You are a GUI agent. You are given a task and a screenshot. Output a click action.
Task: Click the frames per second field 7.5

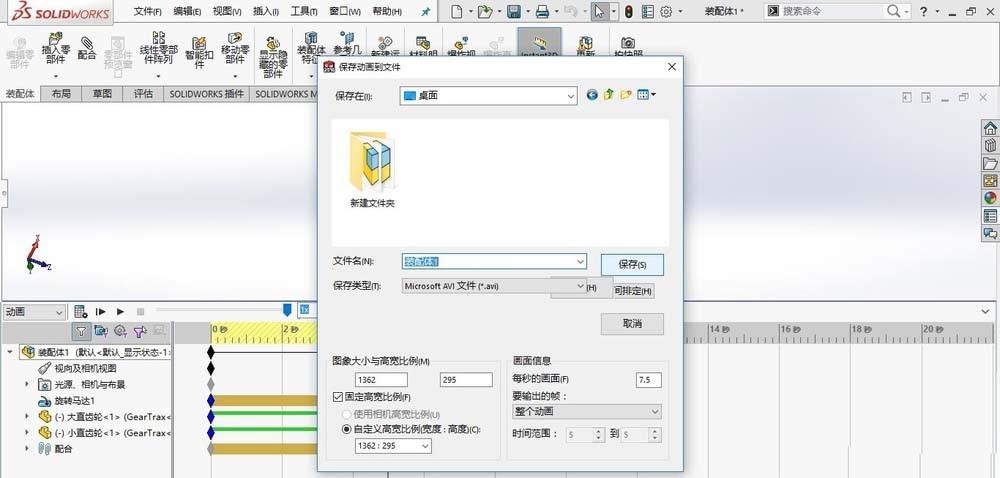(649, 380)
